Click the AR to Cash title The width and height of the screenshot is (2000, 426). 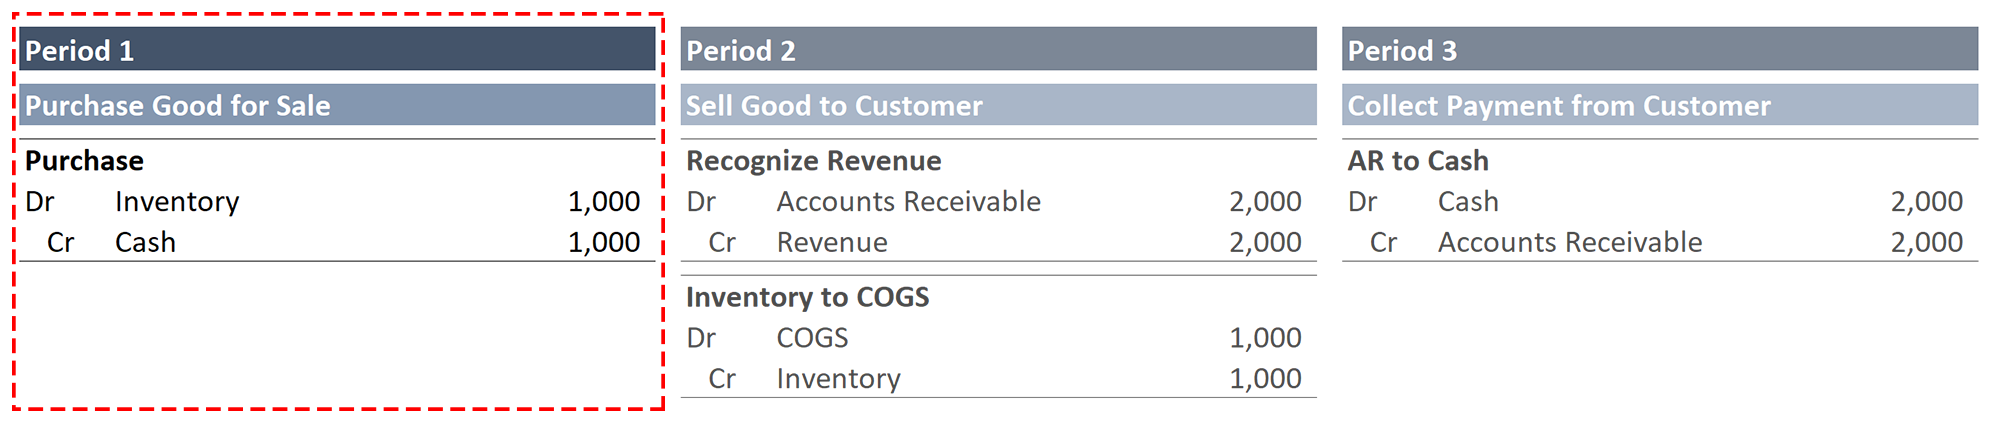click(x=1418, y=160)
